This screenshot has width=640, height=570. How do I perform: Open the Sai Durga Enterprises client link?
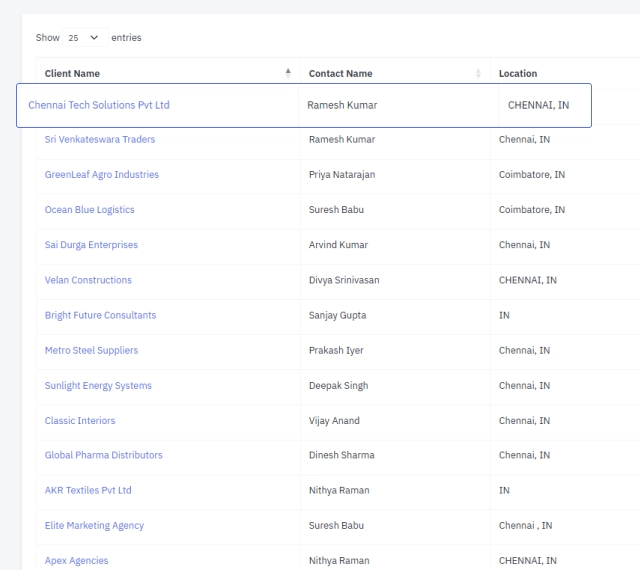click(x=91, y=245)
